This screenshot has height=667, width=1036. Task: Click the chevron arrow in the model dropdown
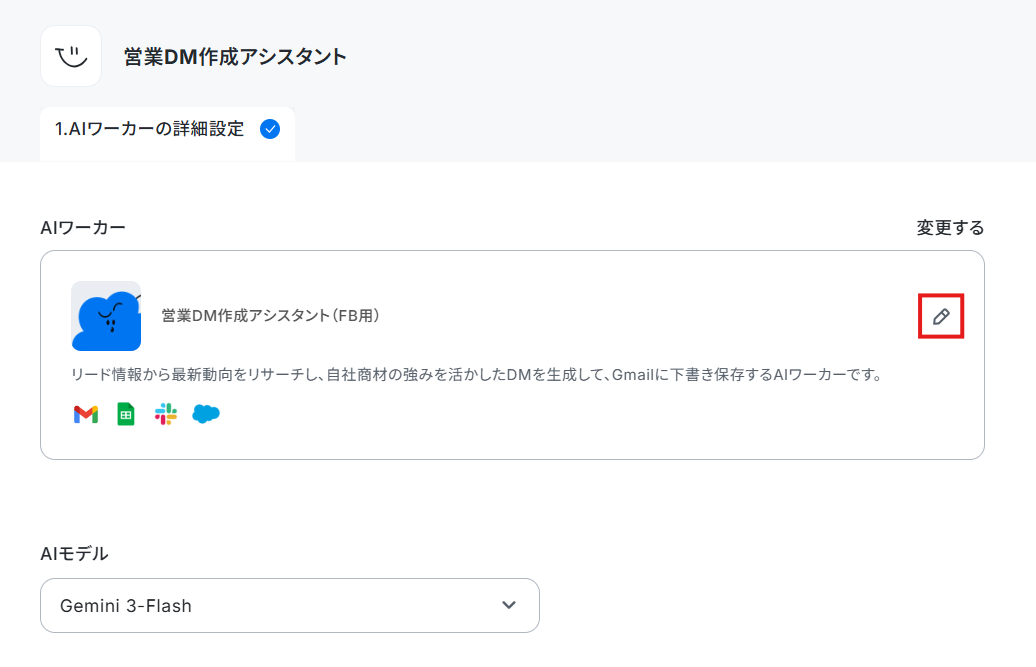click(509, 605)
